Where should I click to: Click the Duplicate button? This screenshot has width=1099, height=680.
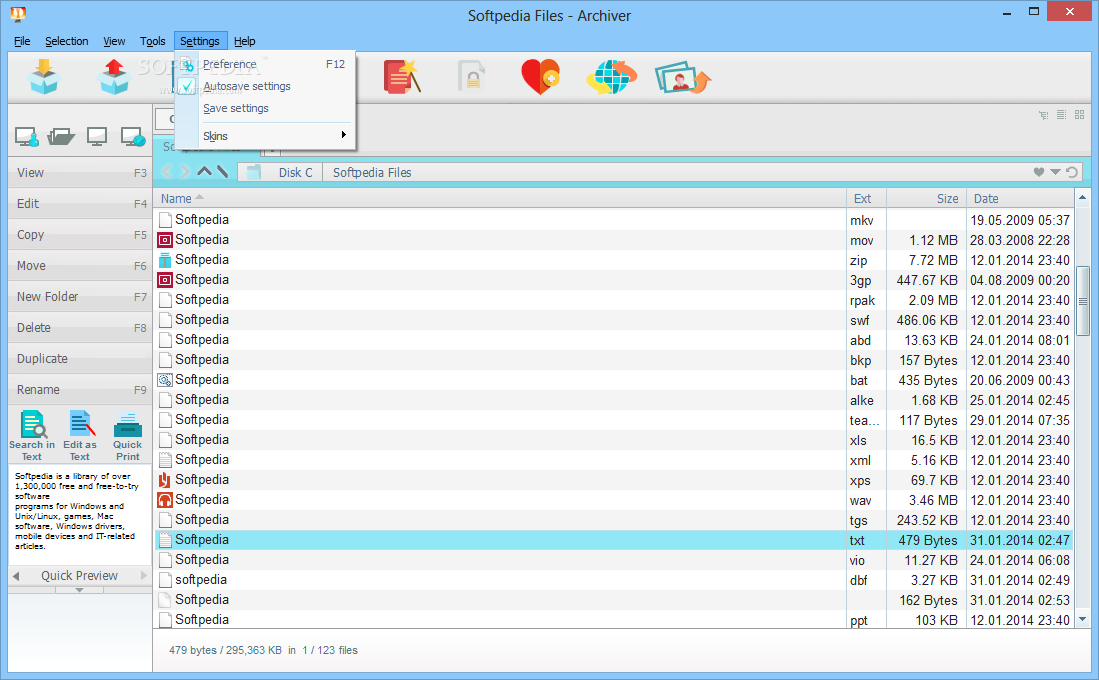tap(80, 358)
